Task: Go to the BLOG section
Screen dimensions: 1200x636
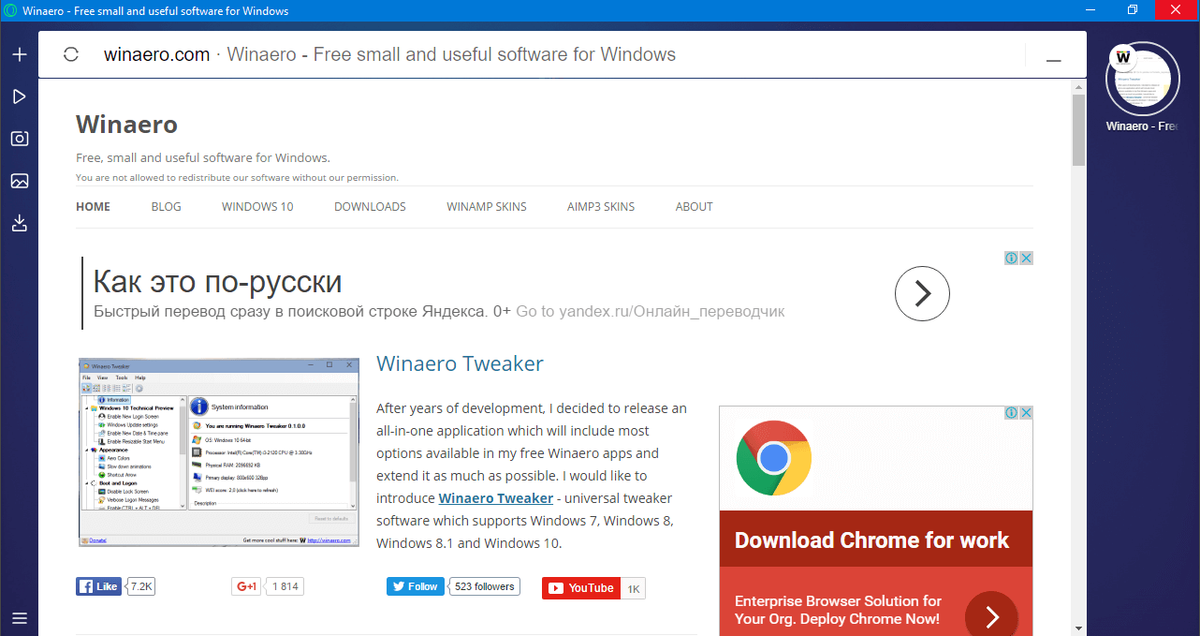Action: click(166, 207)
